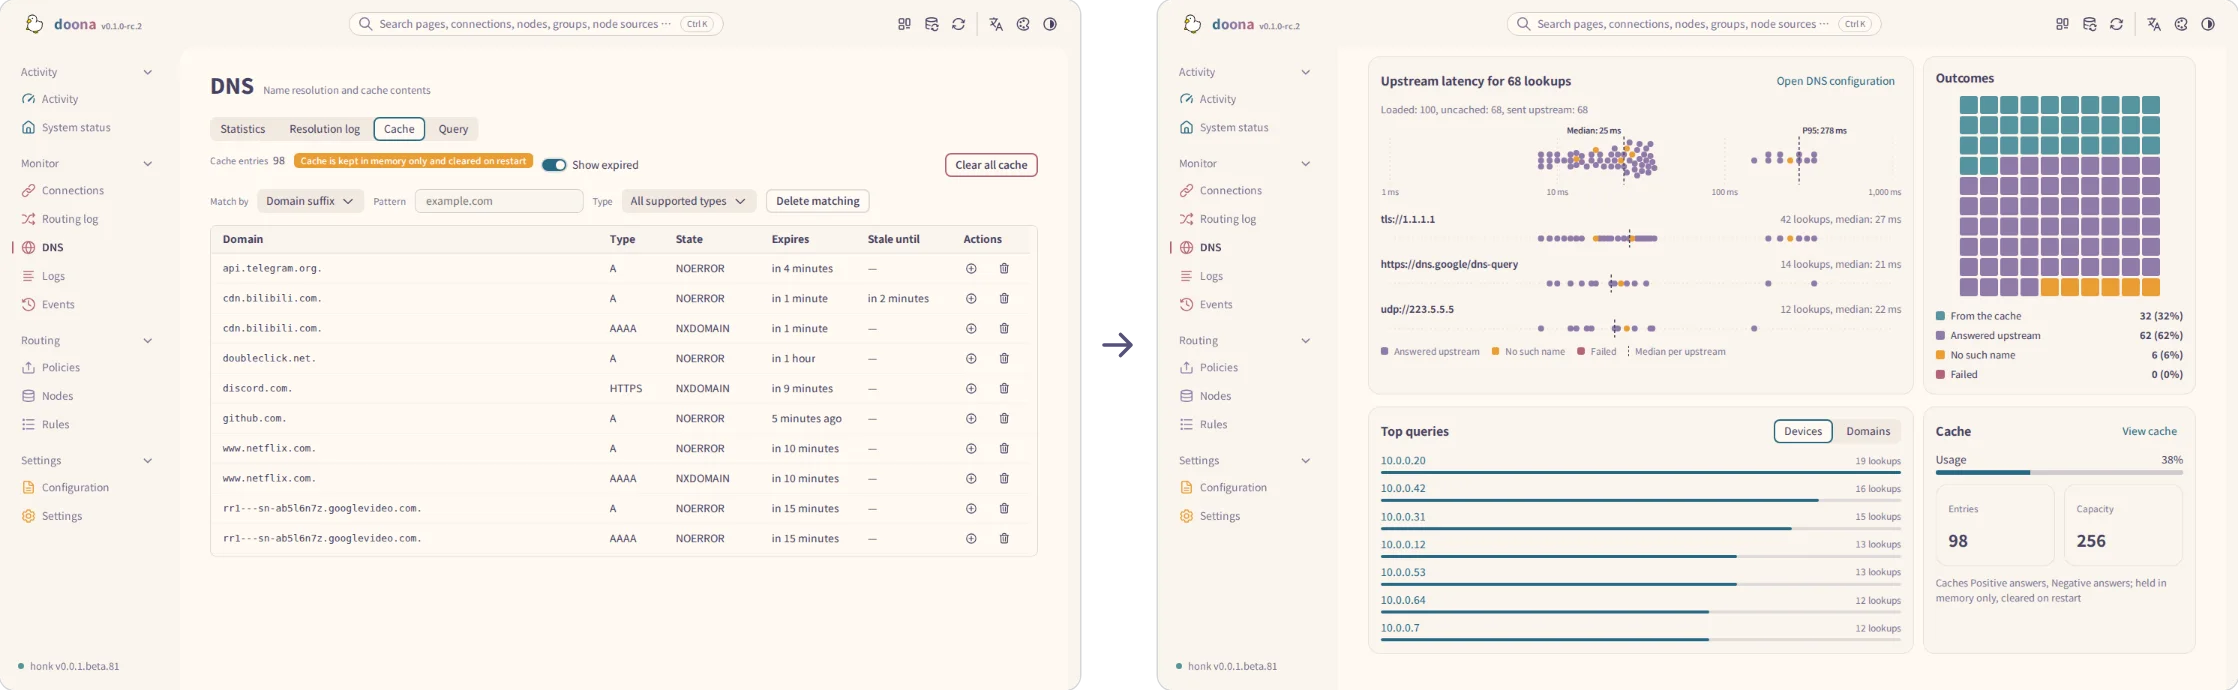
Task: Open the language translate icon in left screenshot
Action: 996,24
